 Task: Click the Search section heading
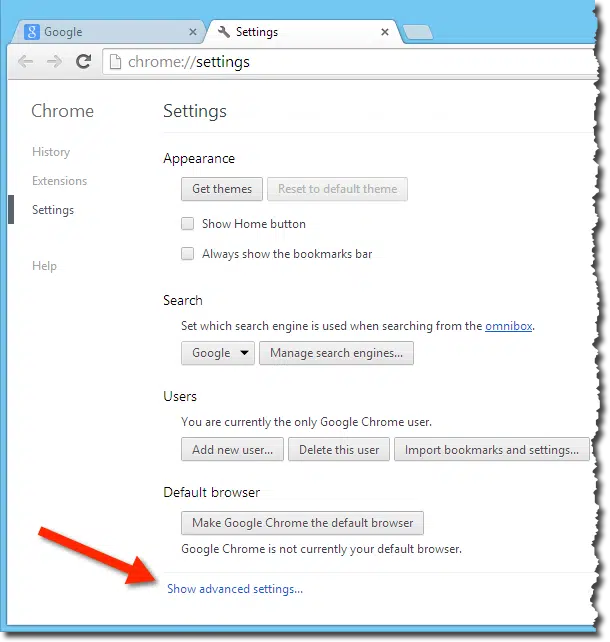point(183,300)
